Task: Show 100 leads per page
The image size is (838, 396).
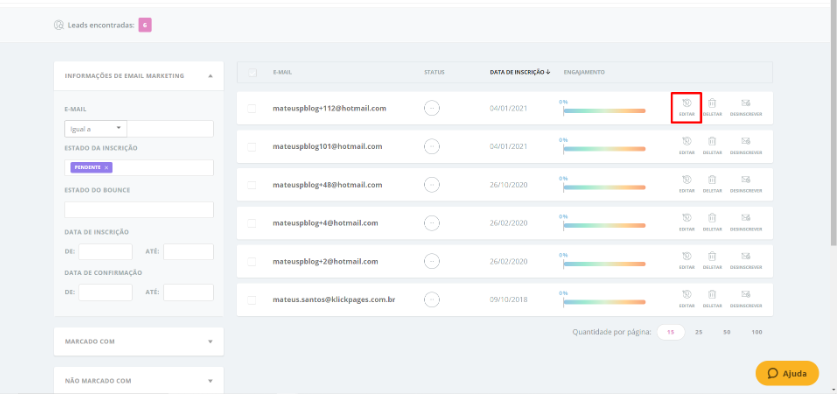Action: (x=757, y=332)
